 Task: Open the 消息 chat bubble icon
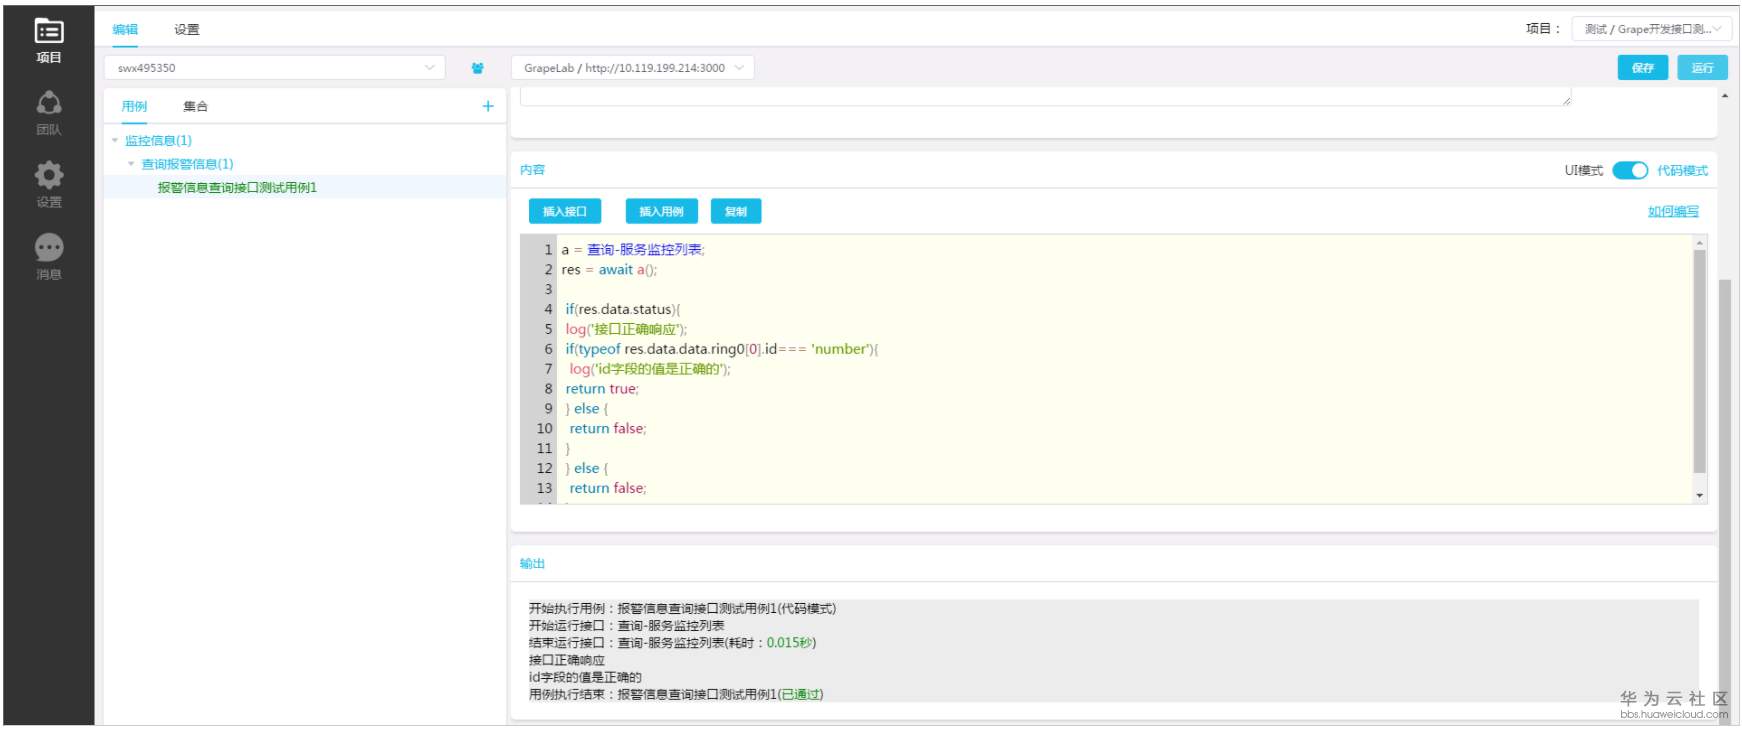click(48, 257)
